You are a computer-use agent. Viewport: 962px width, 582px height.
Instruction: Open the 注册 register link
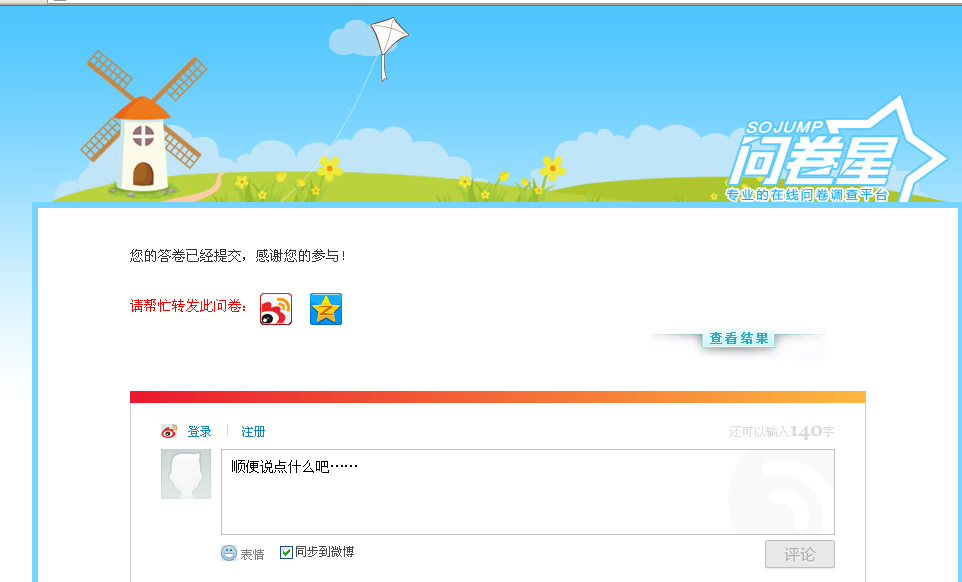(x=253, y=432)
